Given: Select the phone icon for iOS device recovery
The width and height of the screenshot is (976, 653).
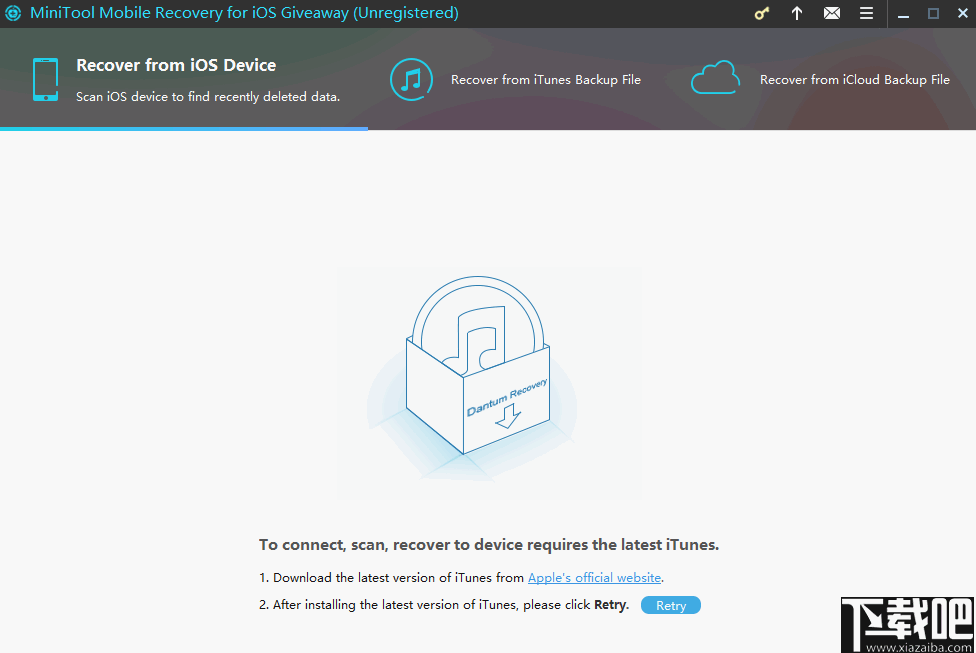Looking at the screenshot, I should click(45, 78).
